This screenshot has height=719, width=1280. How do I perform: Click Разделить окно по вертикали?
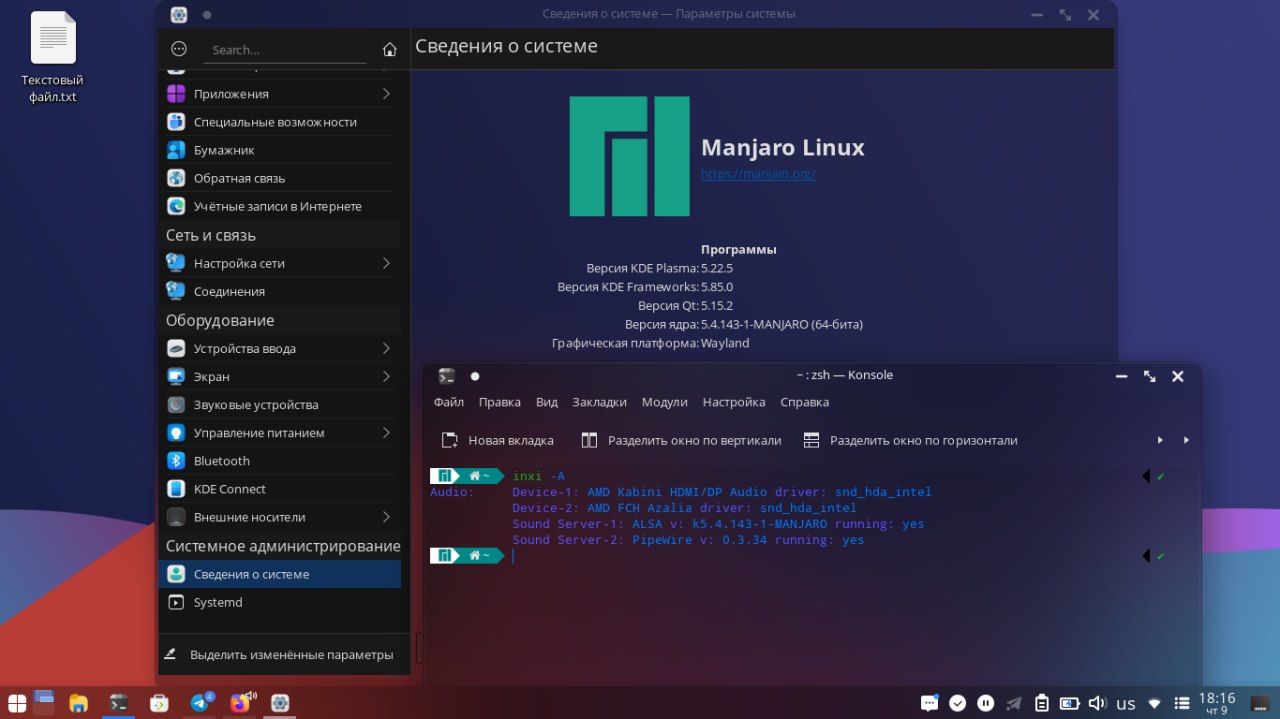coord(681,440)
